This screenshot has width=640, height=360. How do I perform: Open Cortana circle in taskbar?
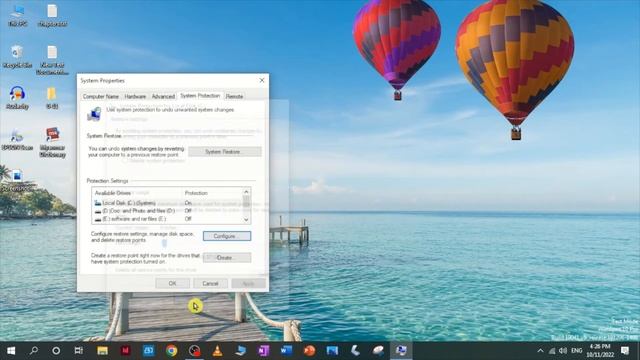point(56,350)
